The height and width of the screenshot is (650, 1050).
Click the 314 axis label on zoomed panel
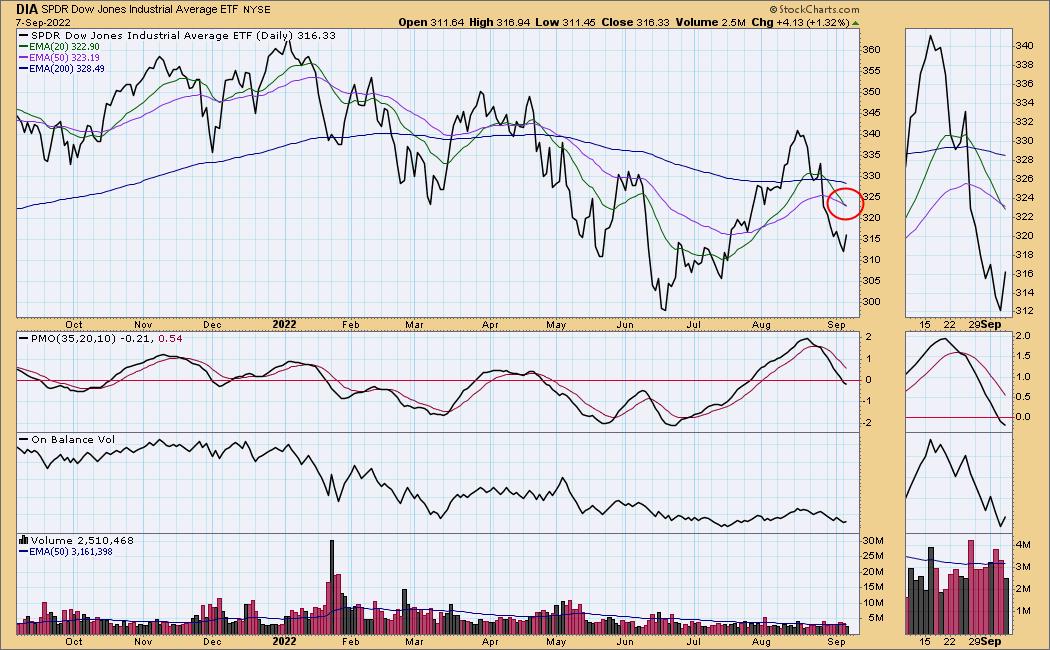[x=1025, y=293]
